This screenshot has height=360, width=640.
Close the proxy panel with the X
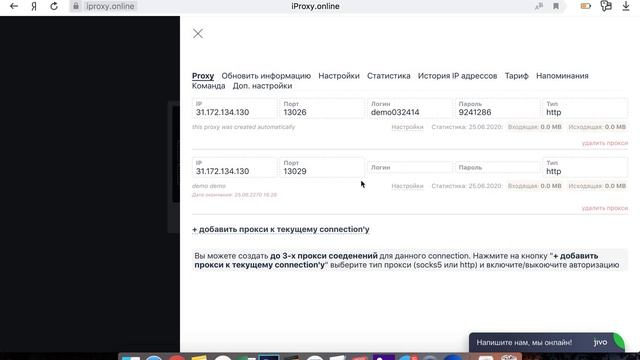pos(198,33)
